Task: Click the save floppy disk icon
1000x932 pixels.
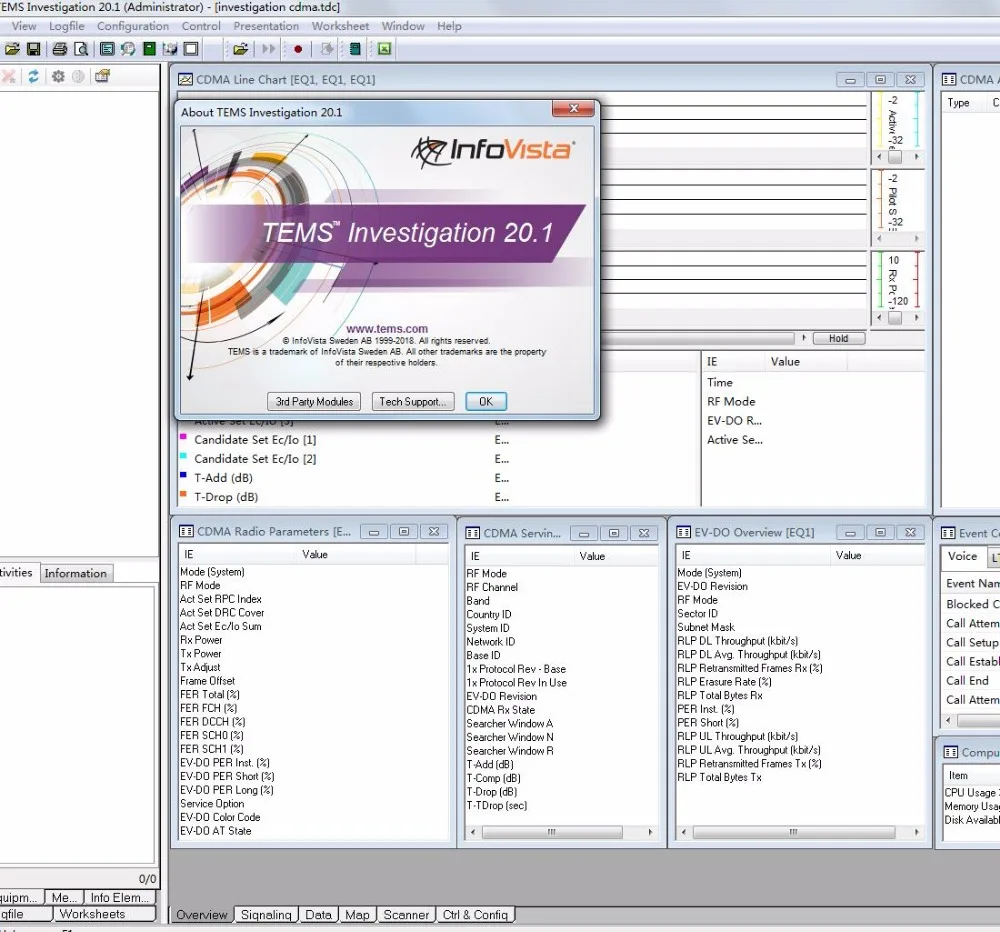Action: (33, 49)
